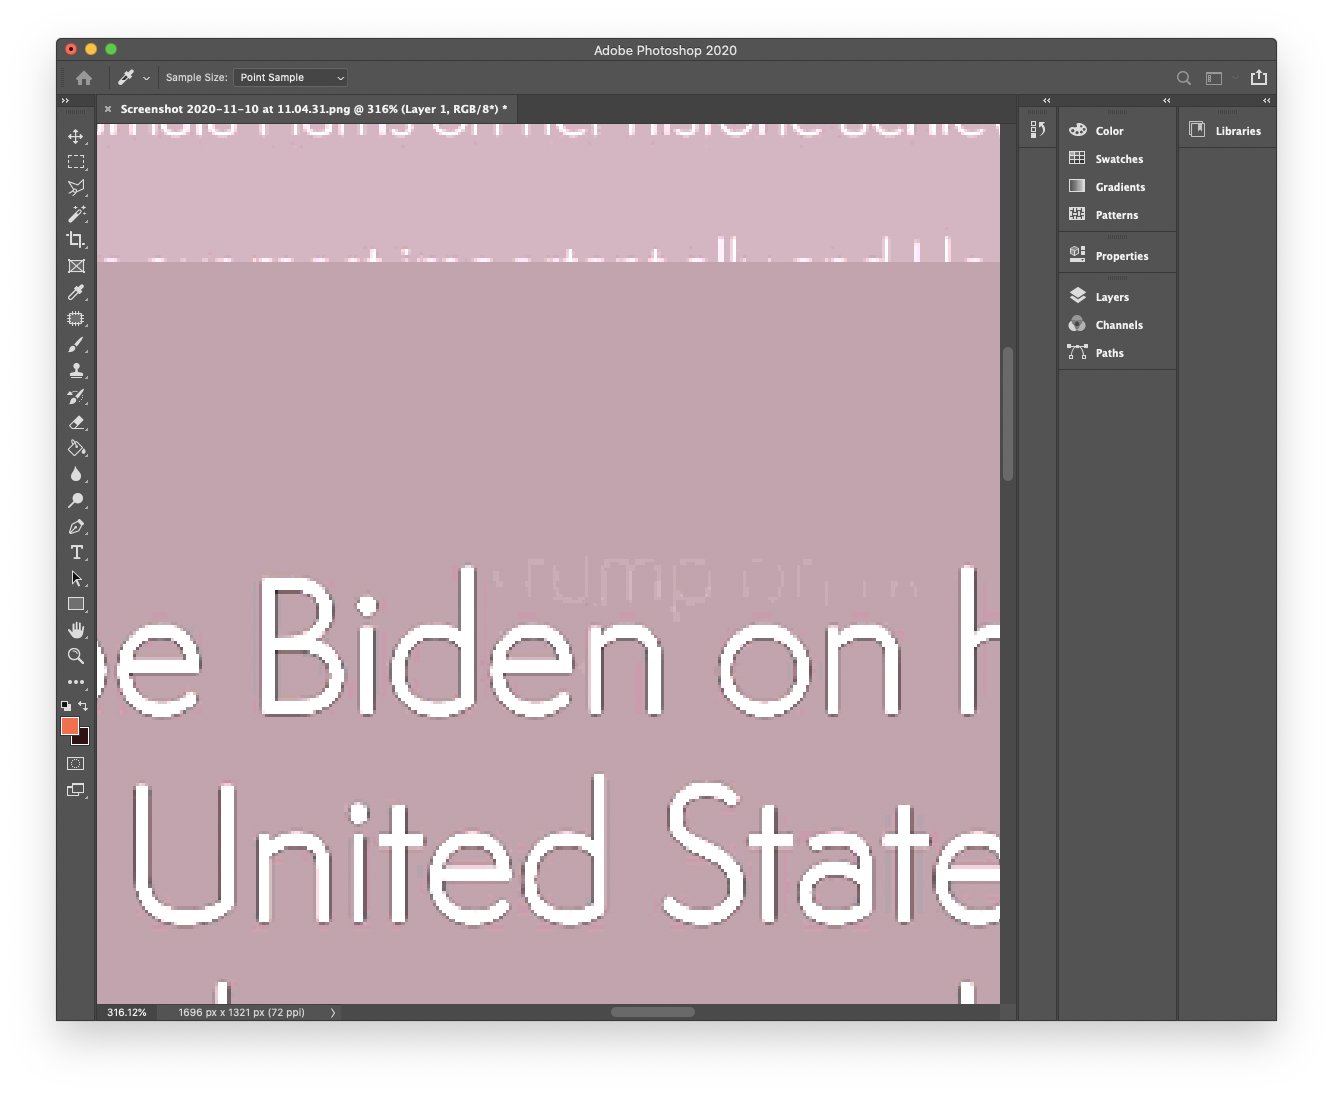Select the Dodge tool
The width and height of the screenshot is (1333, 1095).
pos(76,500)
